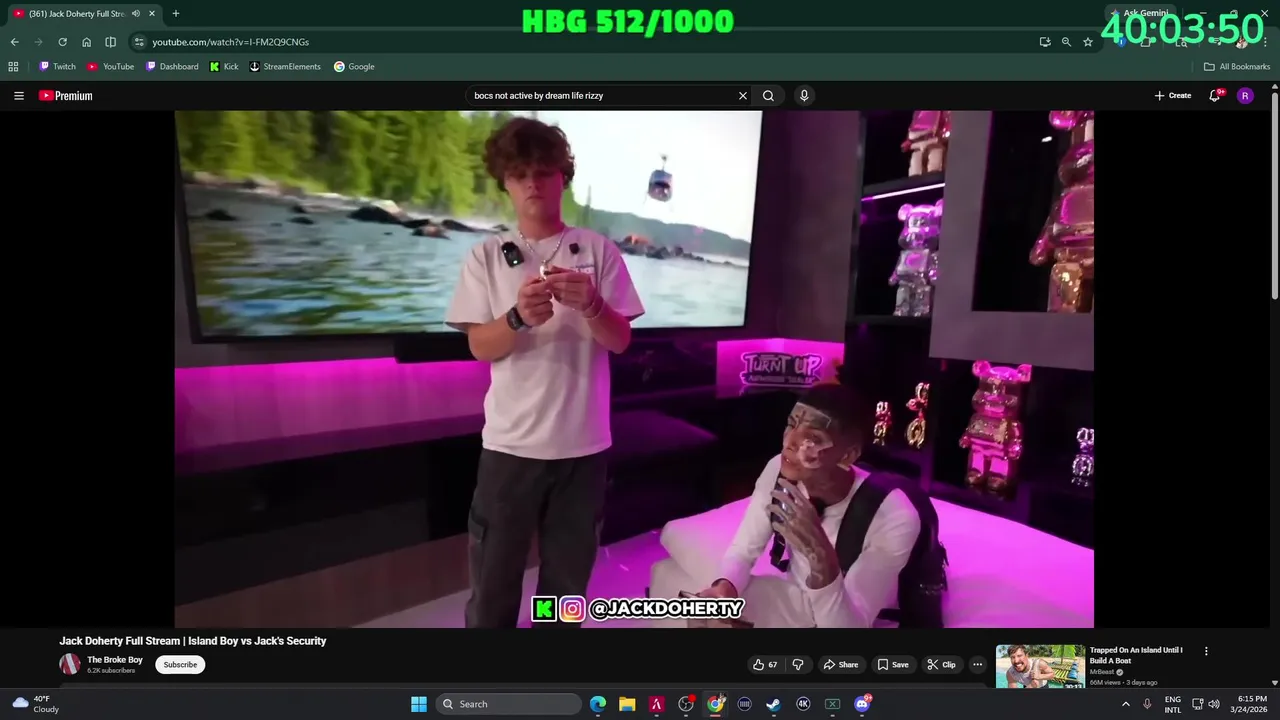1280x720 pixels.
Task: Open File Explorer from the taskbar
Action: [x=627, y=704]
